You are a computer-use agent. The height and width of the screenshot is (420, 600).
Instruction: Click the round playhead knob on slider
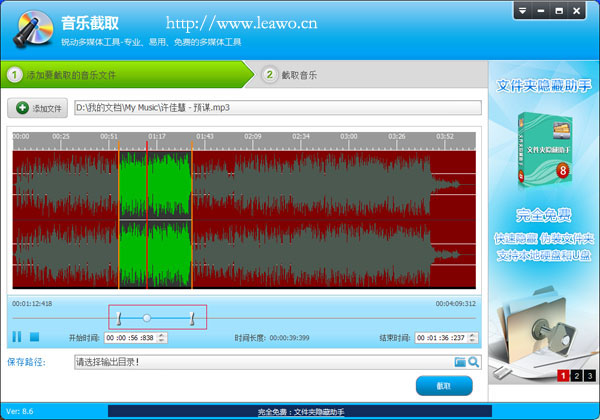[x=147, y=318]
